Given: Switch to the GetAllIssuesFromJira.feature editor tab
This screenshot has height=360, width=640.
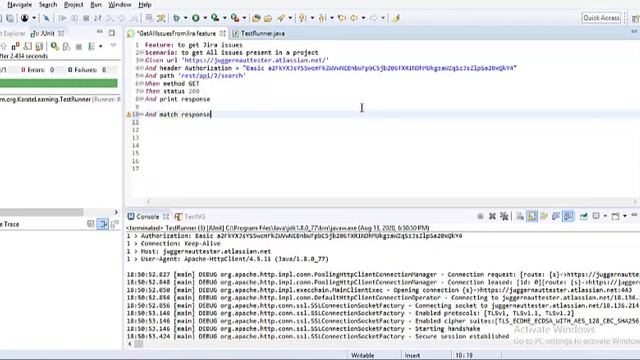Looking at the screenshot, I should pyautogui.click(x=176, y=33).
